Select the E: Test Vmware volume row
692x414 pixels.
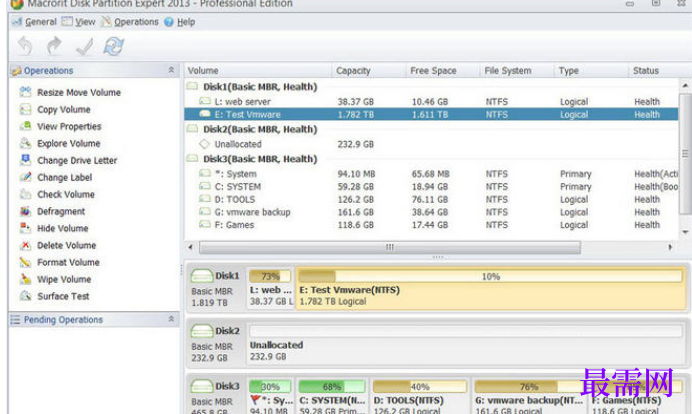pyautogui.click(x=431, y=114)
